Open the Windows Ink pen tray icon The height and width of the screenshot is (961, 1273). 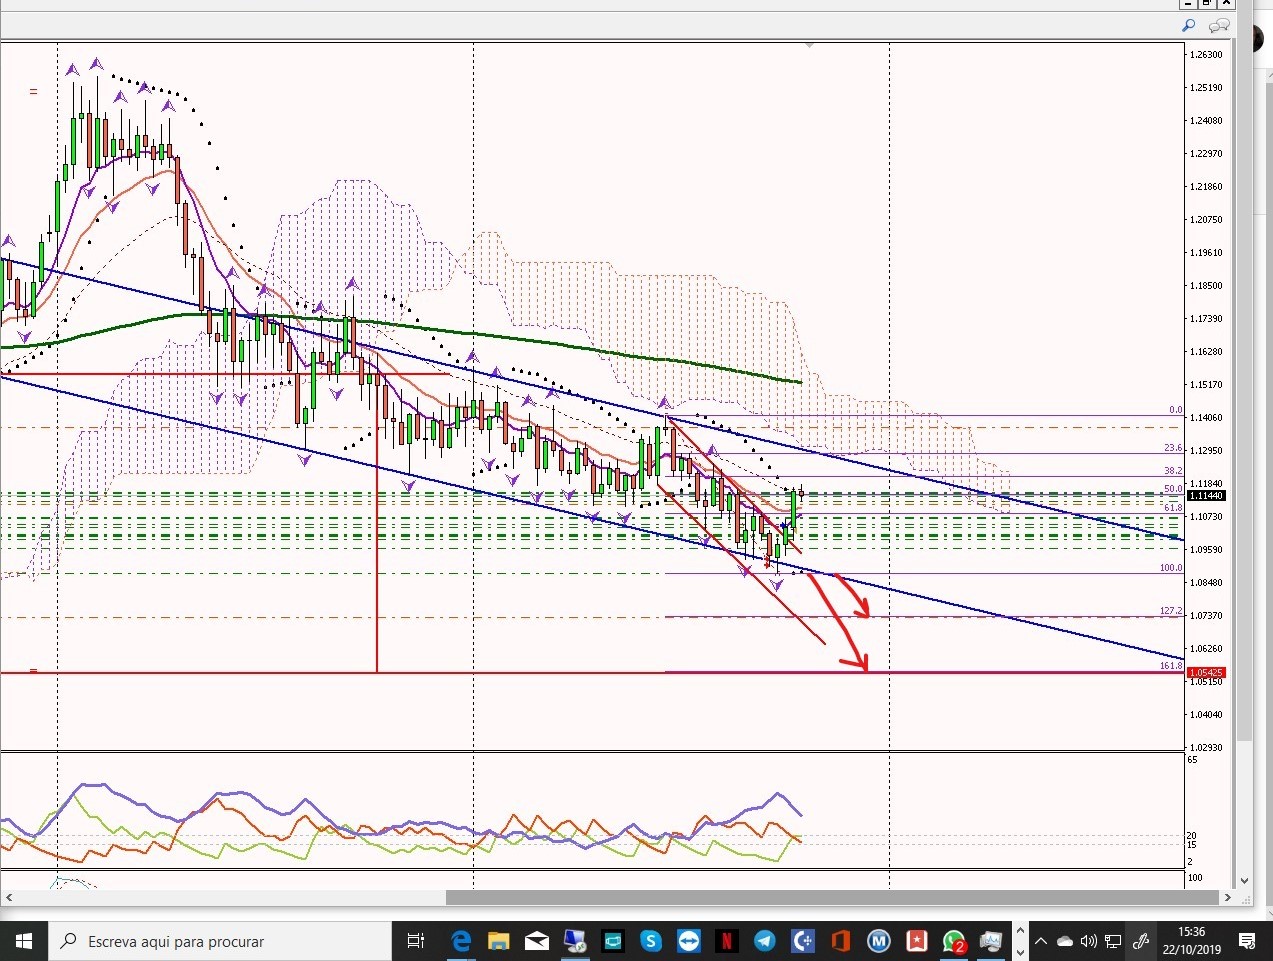pos(1141,941)
